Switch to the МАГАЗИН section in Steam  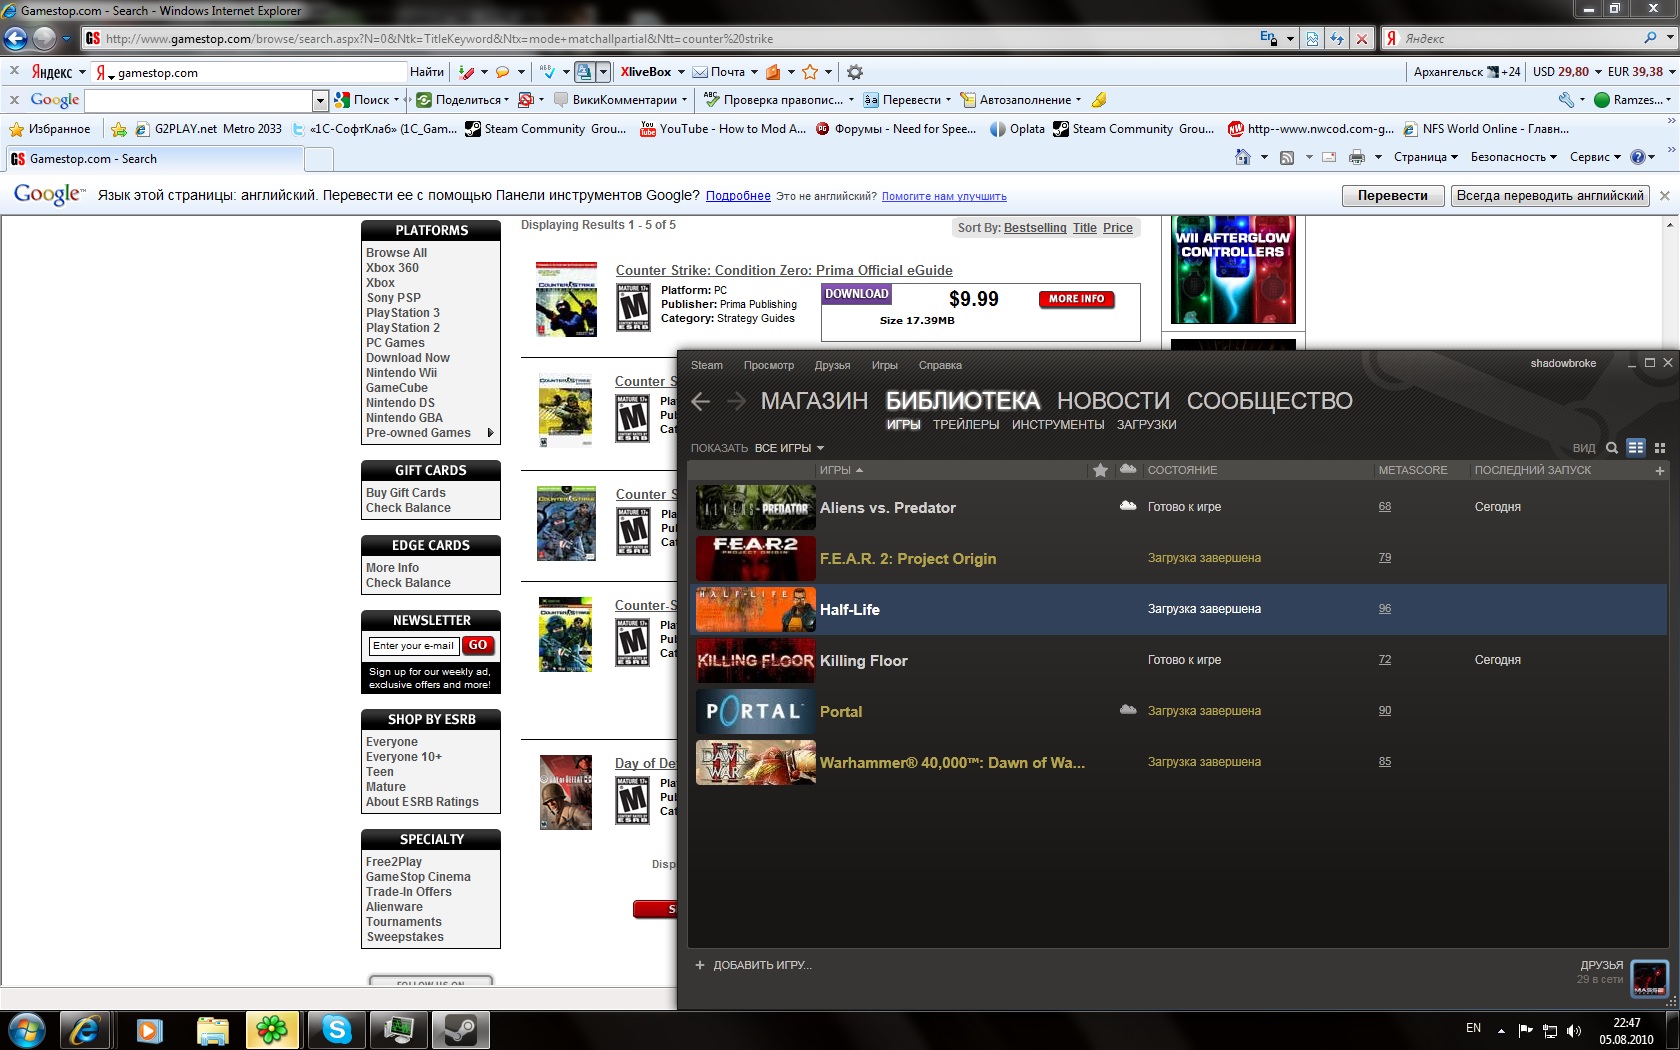(814, 401)
